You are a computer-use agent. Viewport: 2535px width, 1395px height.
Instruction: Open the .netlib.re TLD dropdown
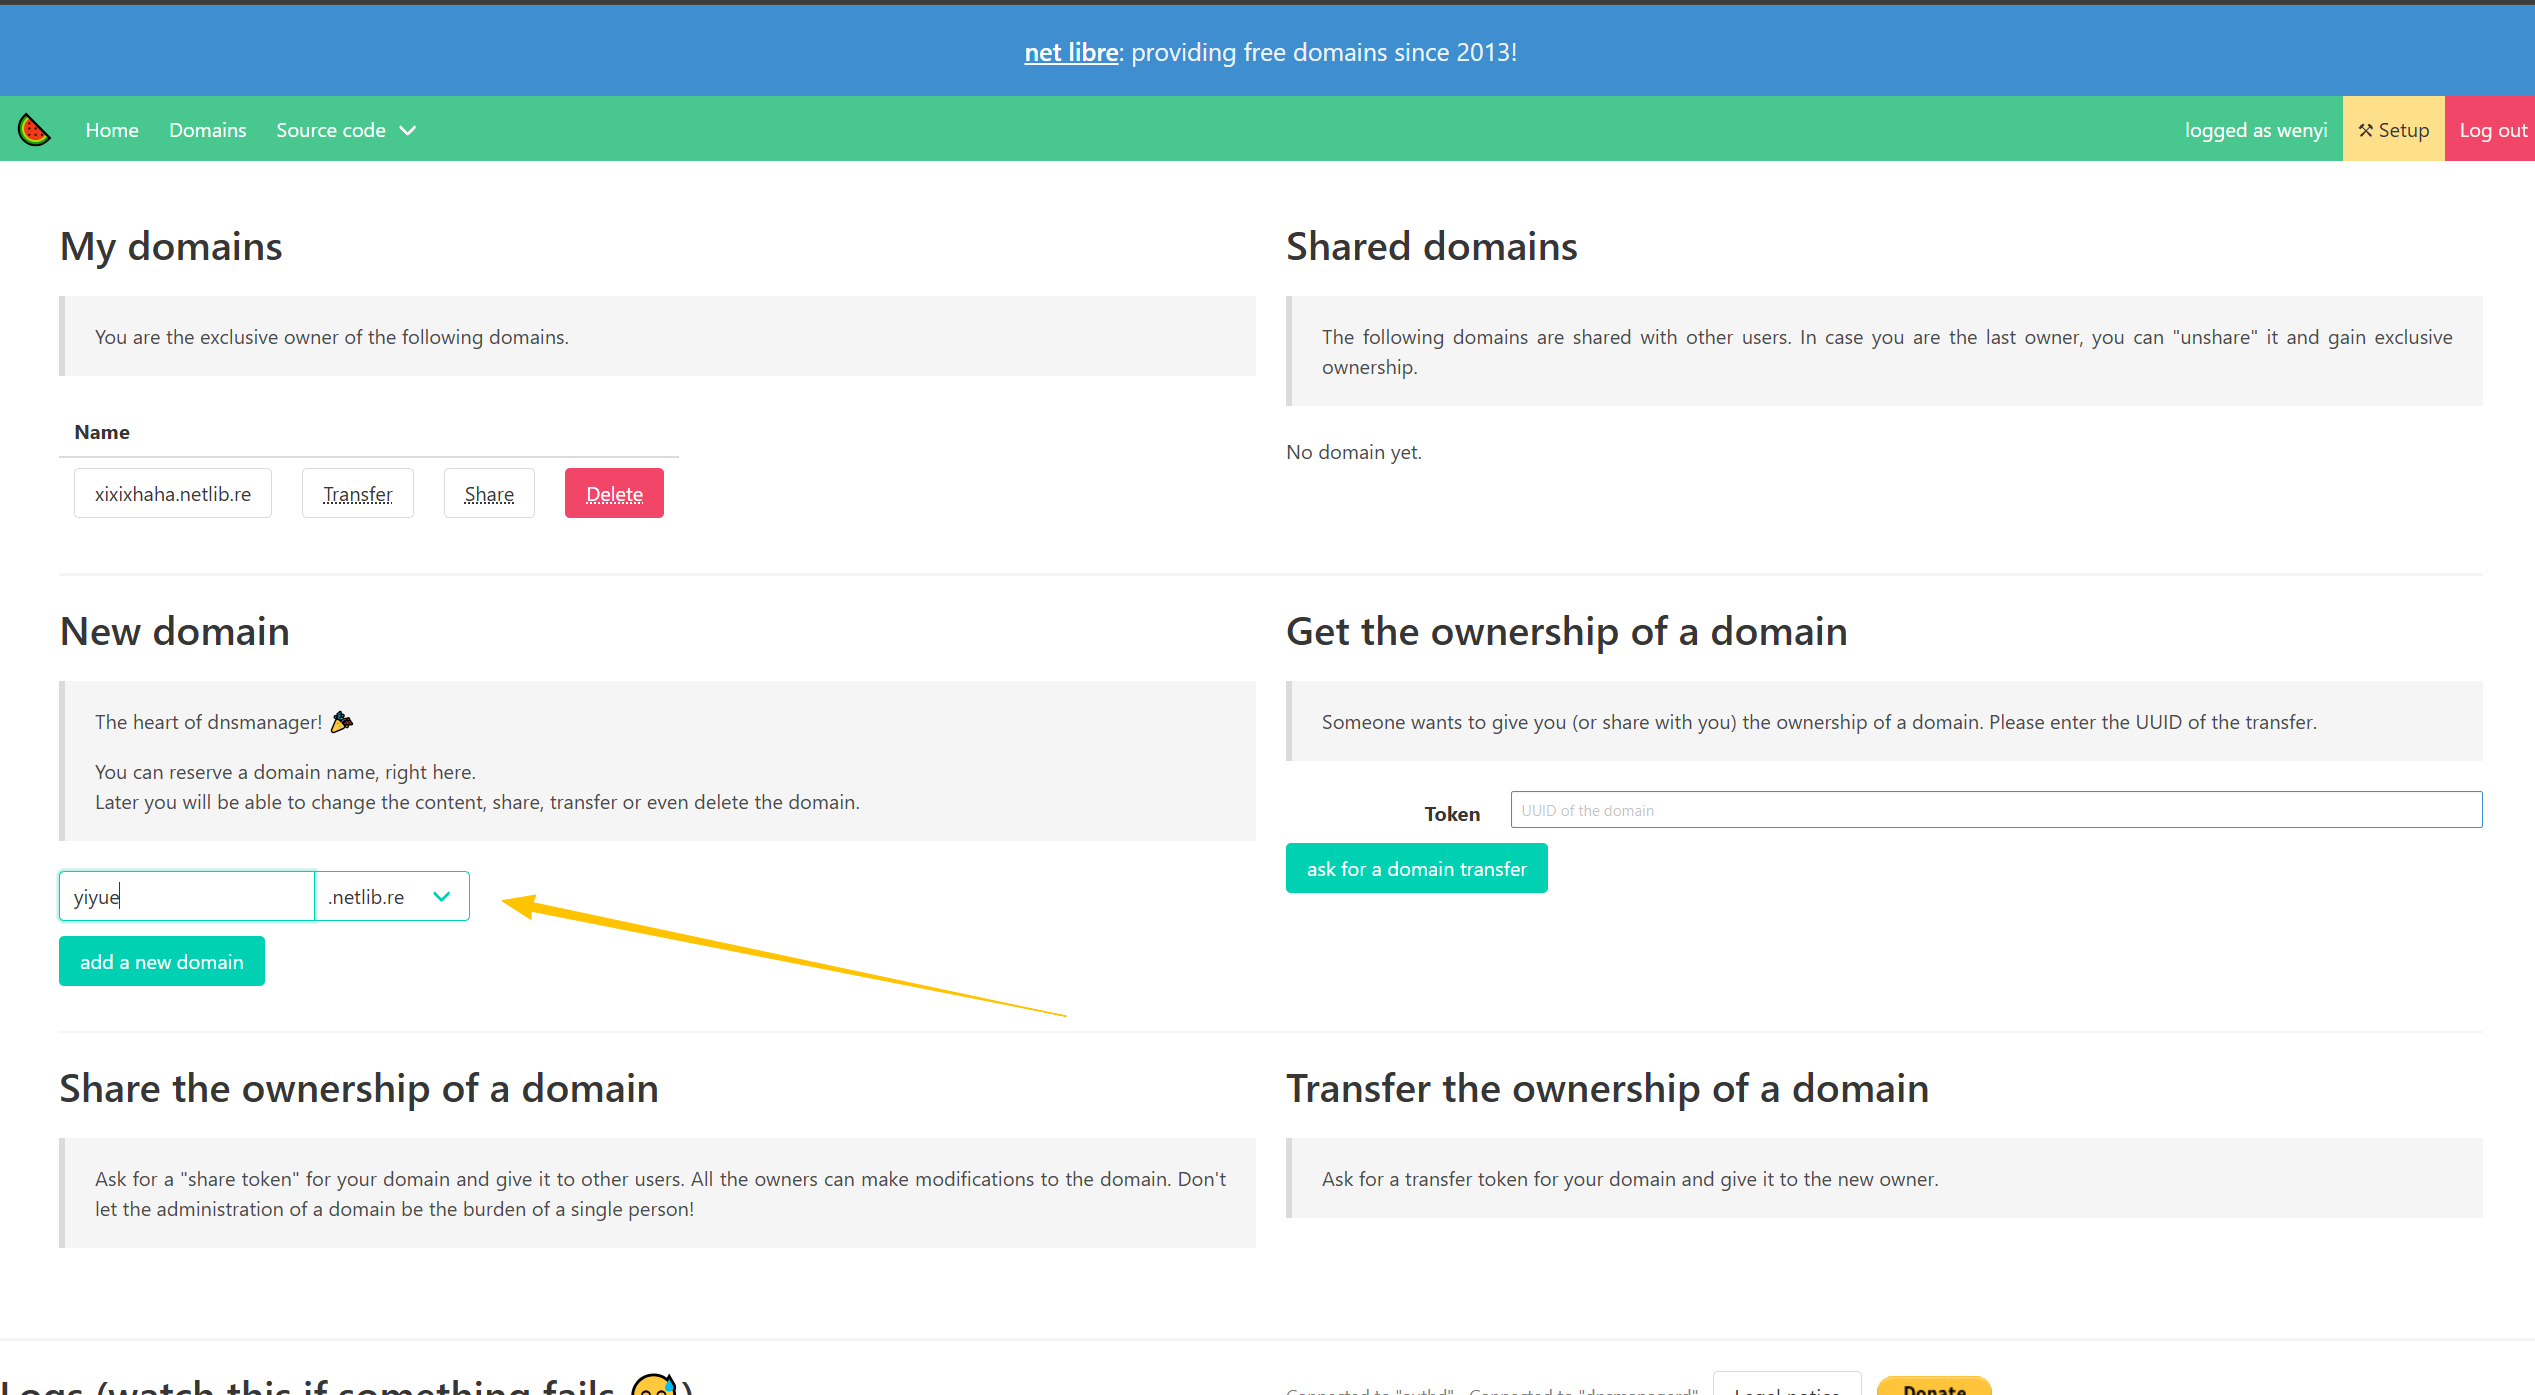tap(392, 897)
